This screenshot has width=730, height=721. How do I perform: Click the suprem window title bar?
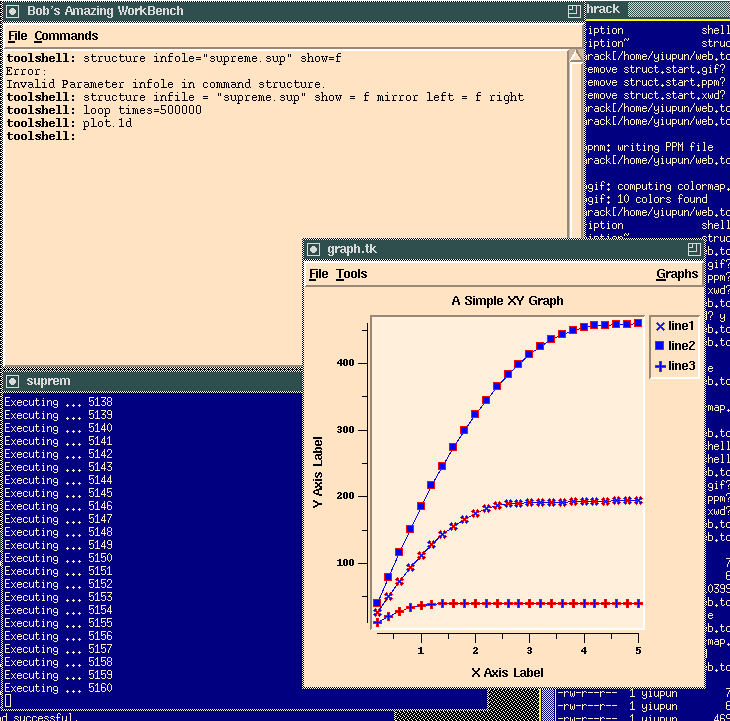point(150,381)
